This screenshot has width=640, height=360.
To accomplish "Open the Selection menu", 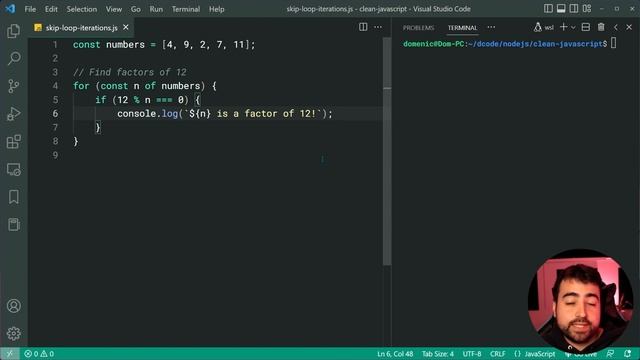I will tap(82, 9).
